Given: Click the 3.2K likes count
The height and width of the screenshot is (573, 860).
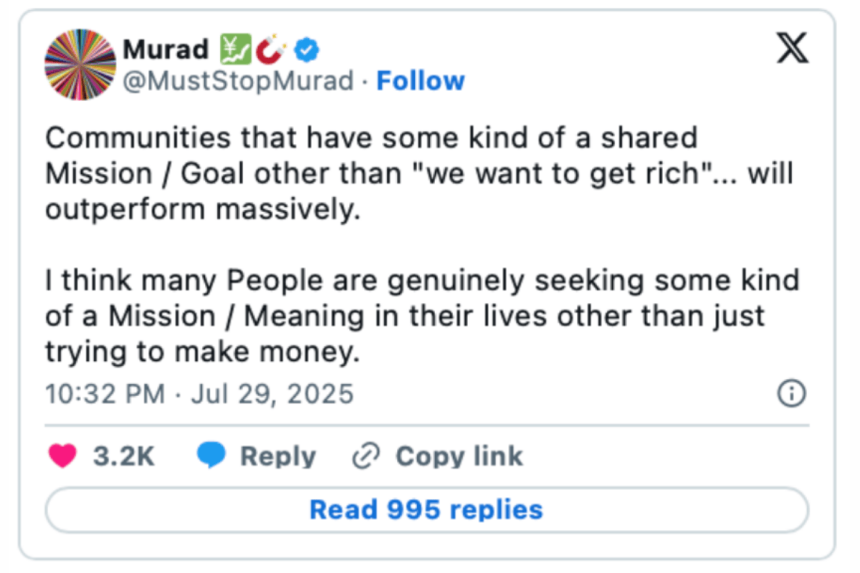Looking at the screenshot, I should (124, 457).
